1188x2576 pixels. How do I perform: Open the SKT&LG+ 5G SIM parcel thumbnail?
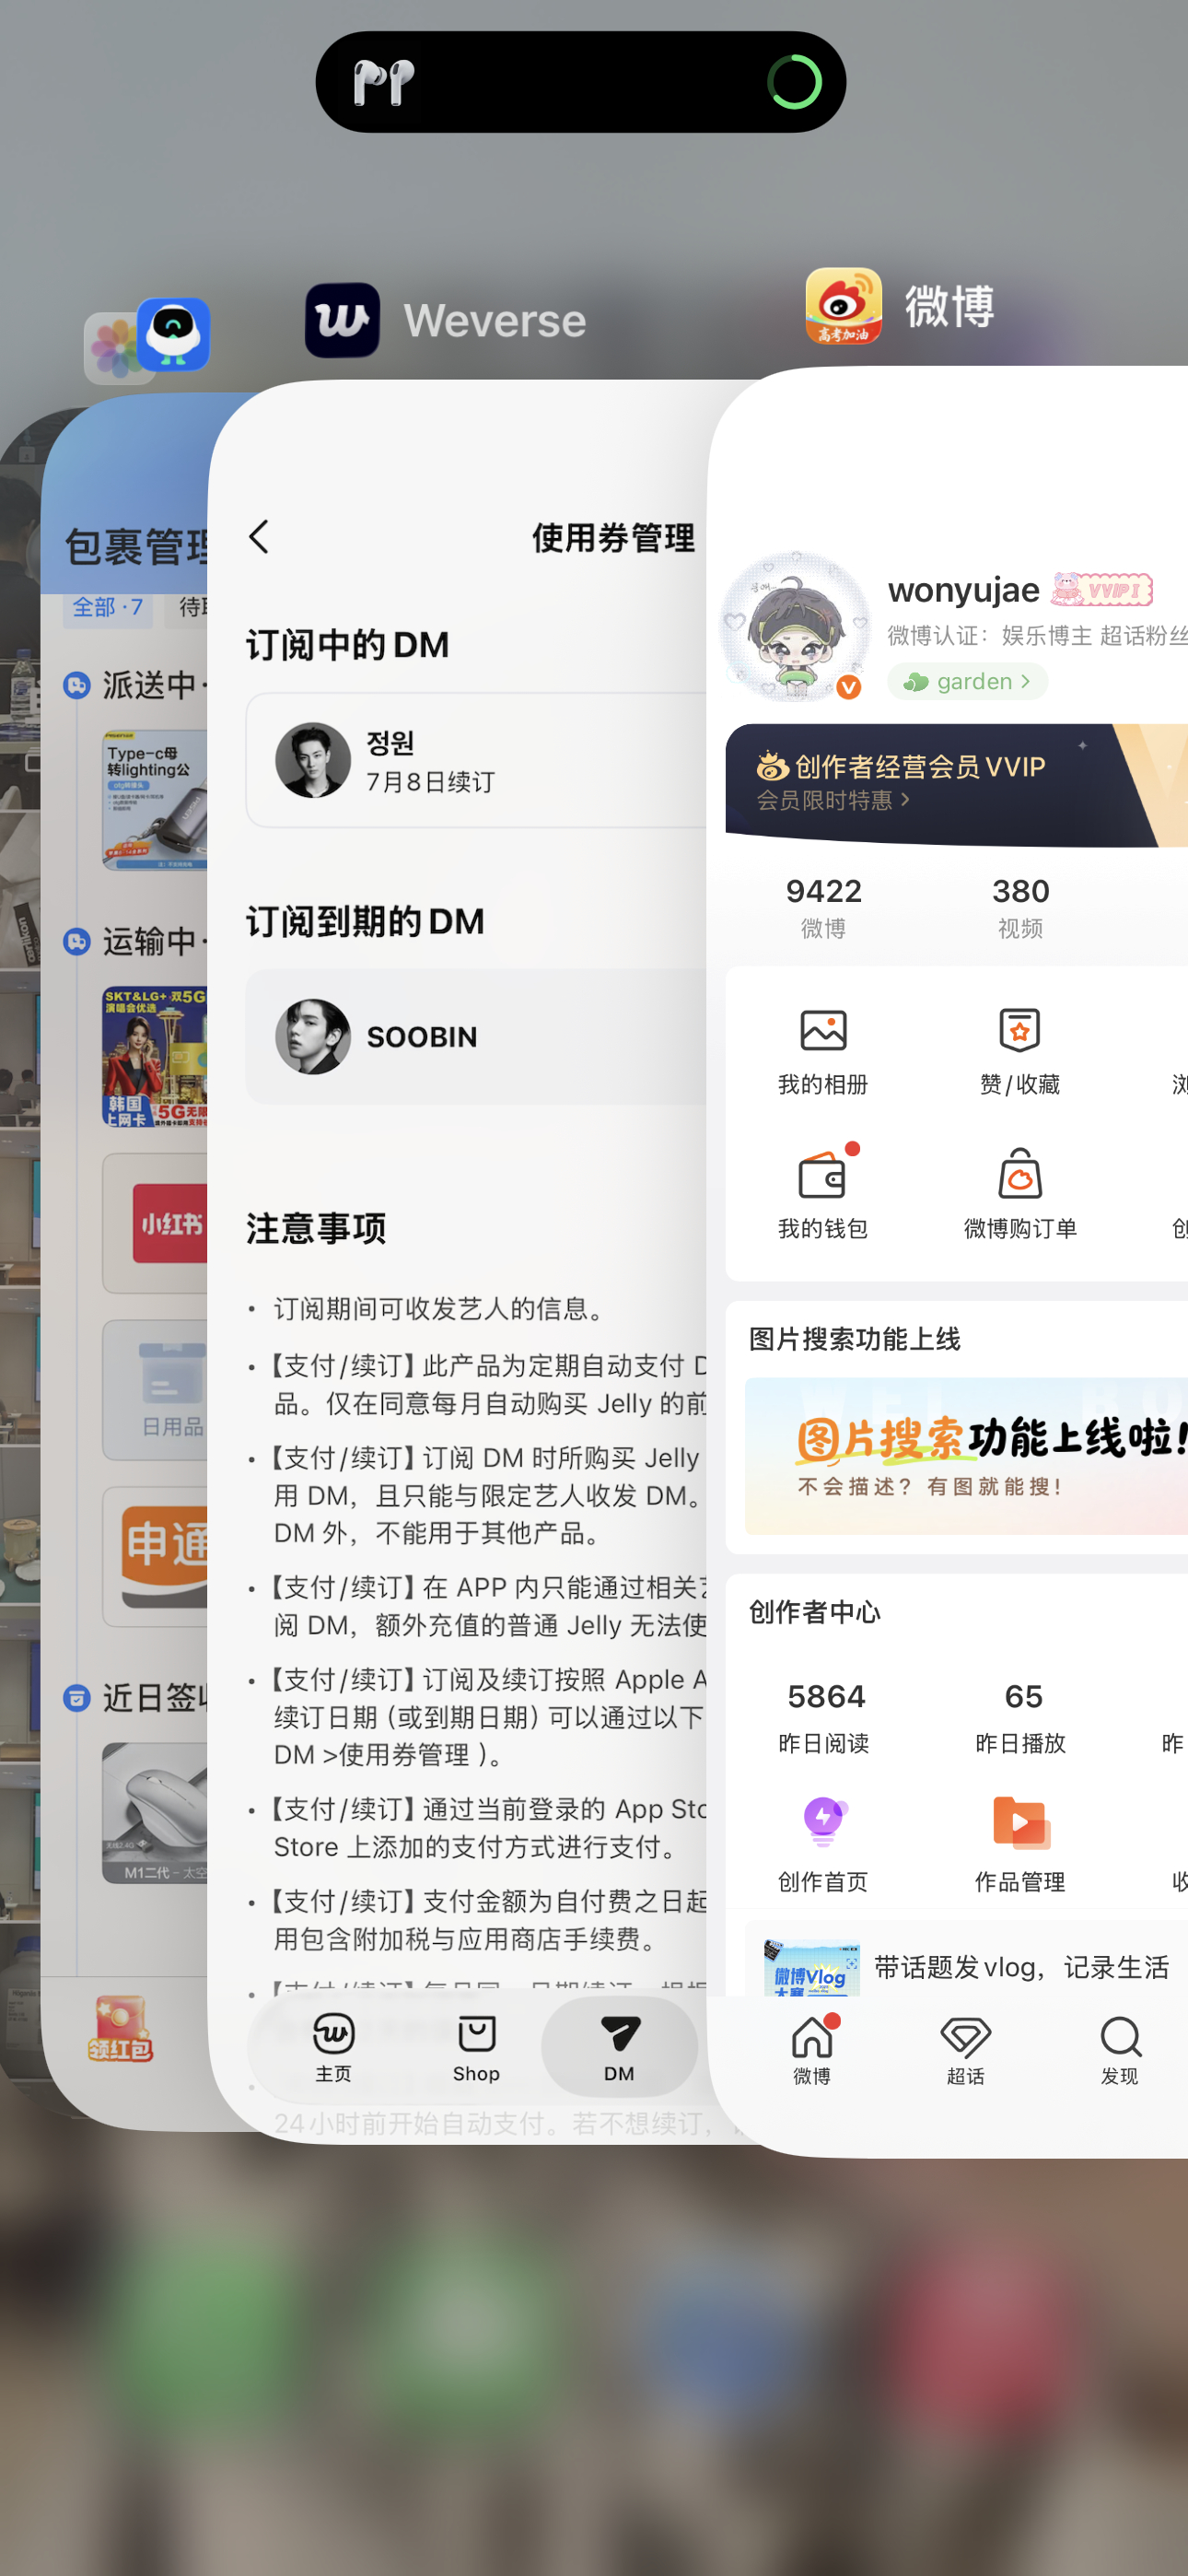155,1057
